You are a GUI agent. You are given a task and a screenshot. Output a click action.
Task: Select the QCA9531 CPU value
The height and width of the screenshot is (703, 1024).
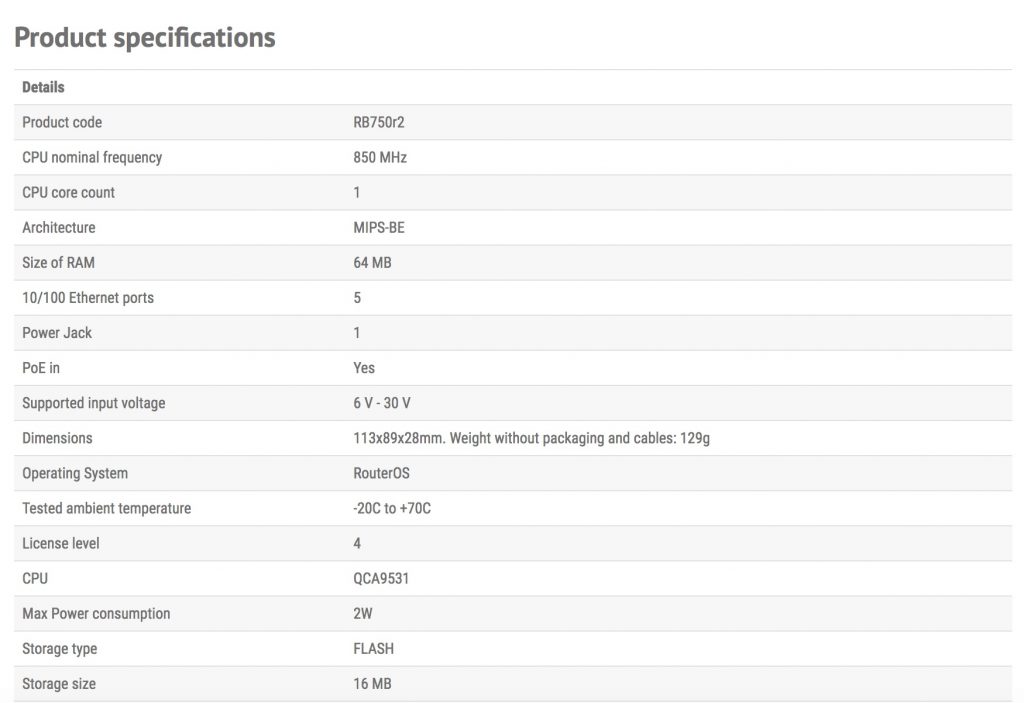pos(381,578)
